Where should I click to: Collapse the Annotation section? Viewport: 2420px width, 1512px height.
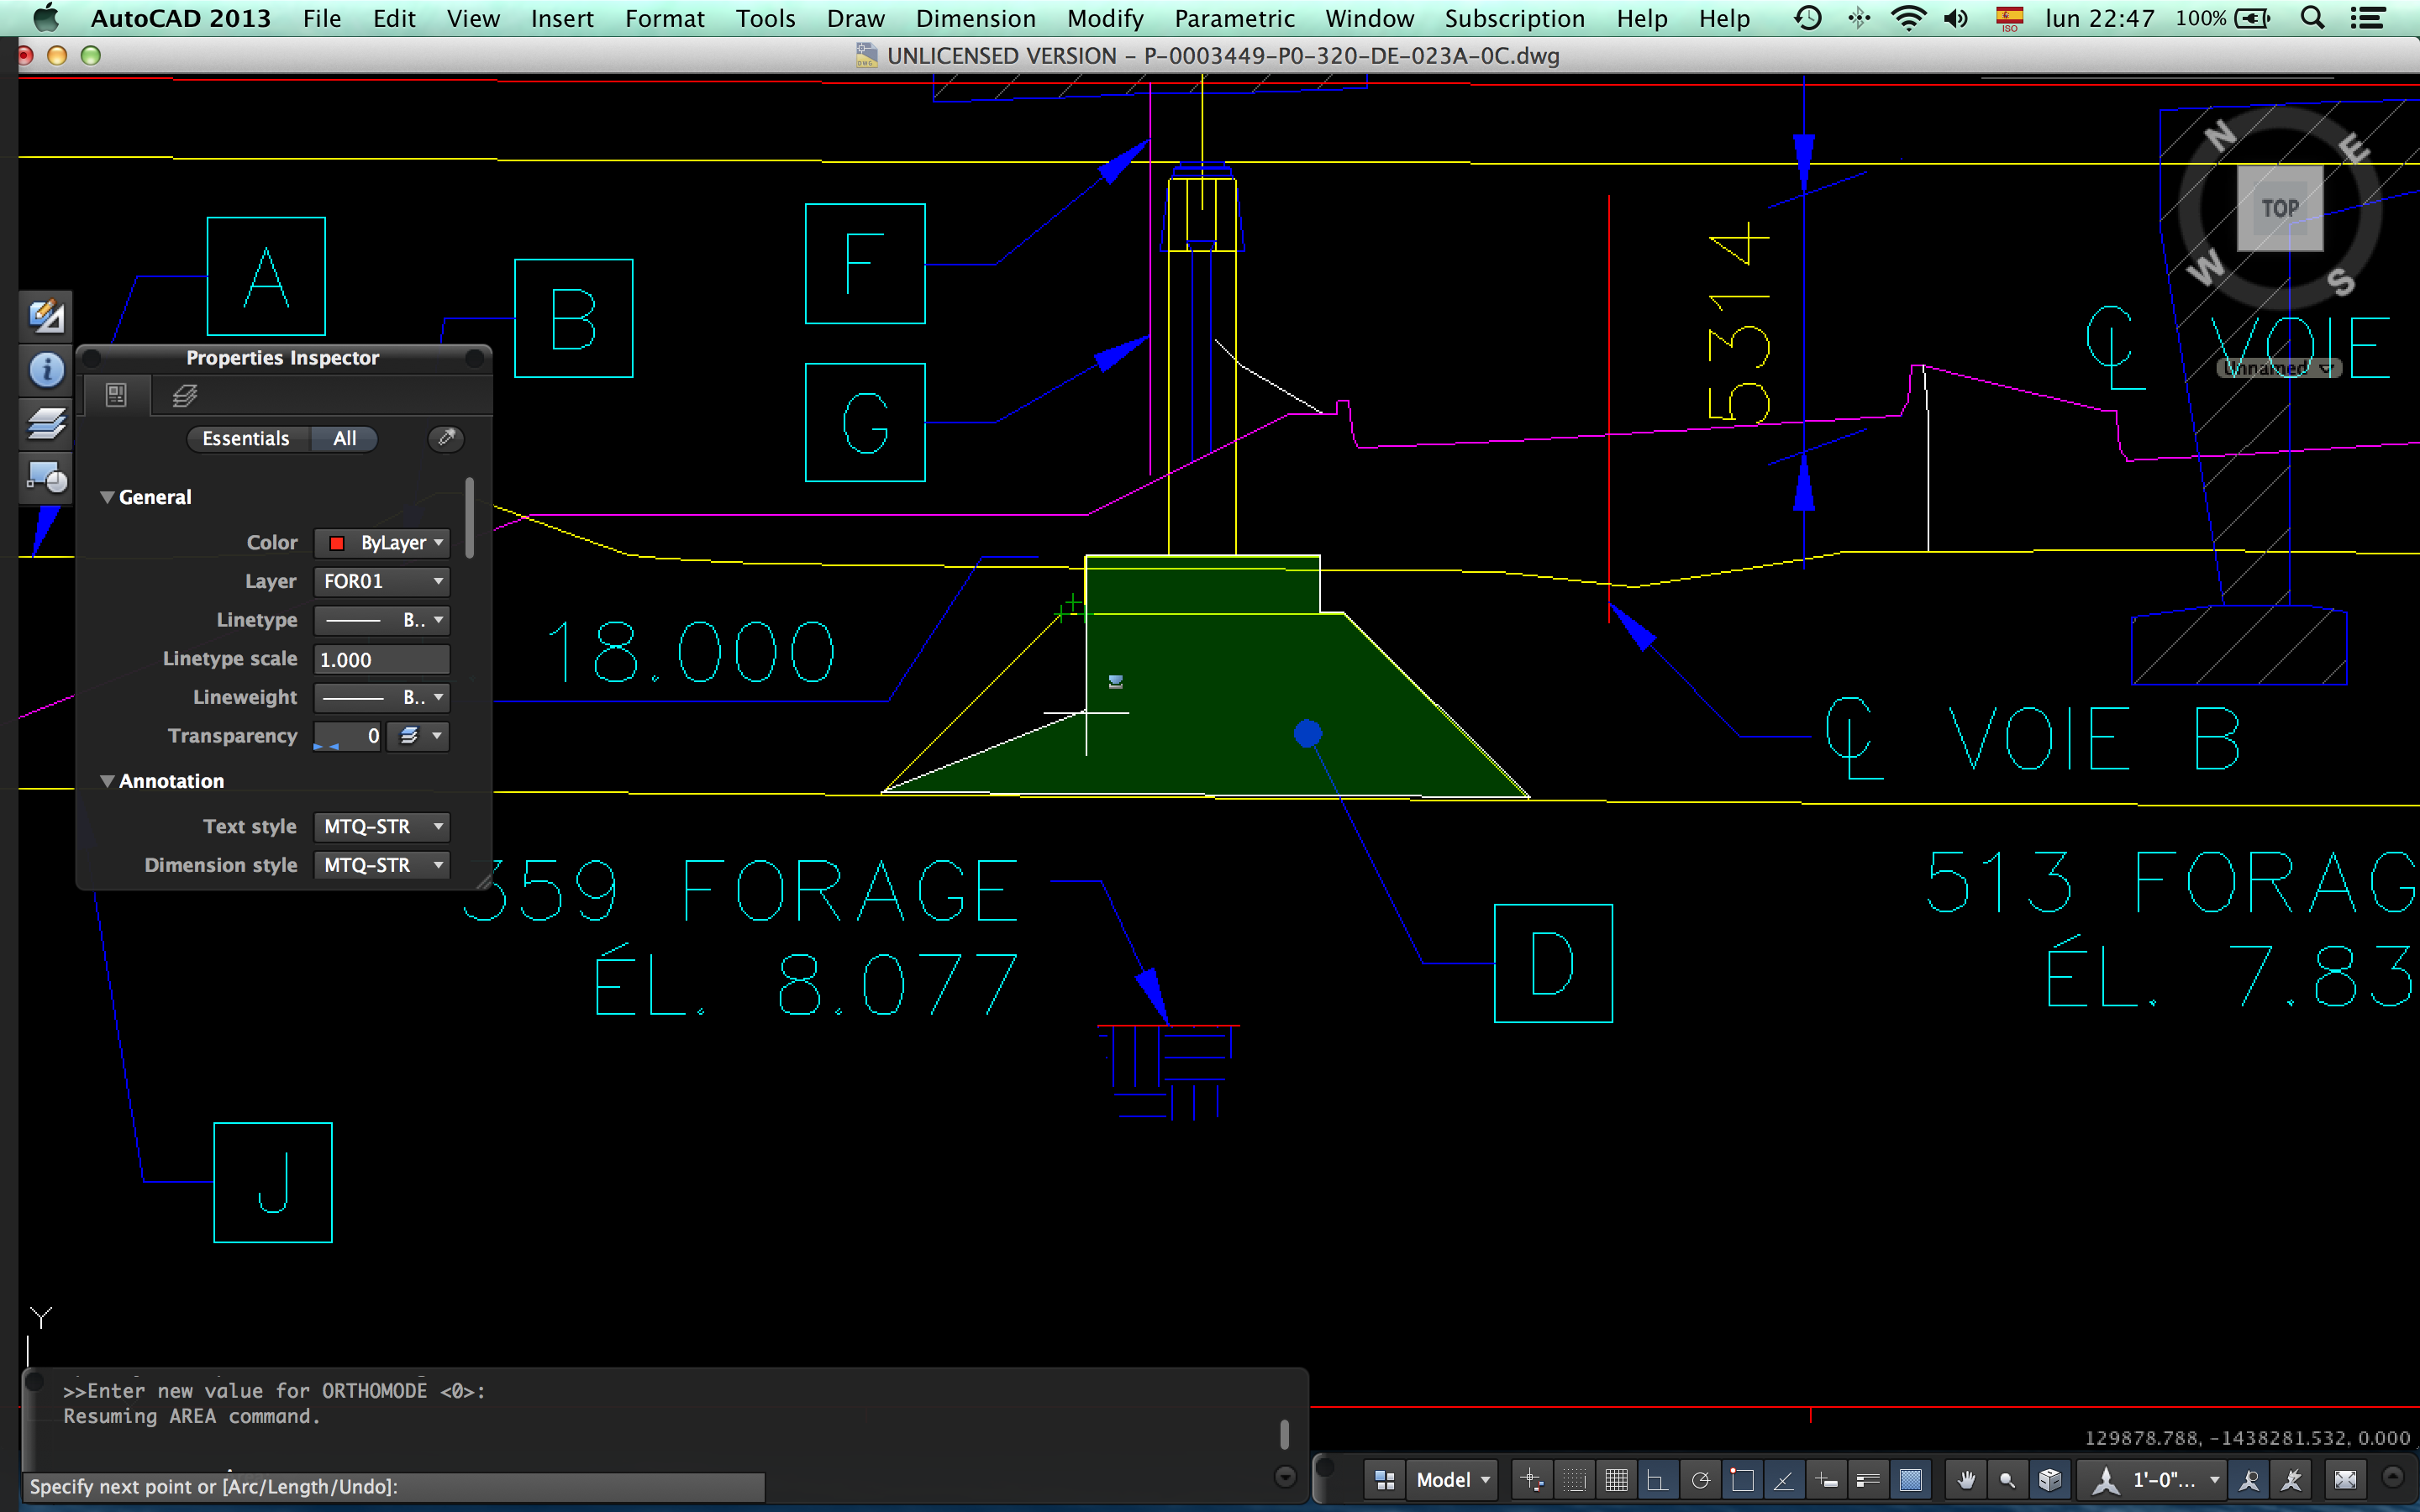click(107, 781)
